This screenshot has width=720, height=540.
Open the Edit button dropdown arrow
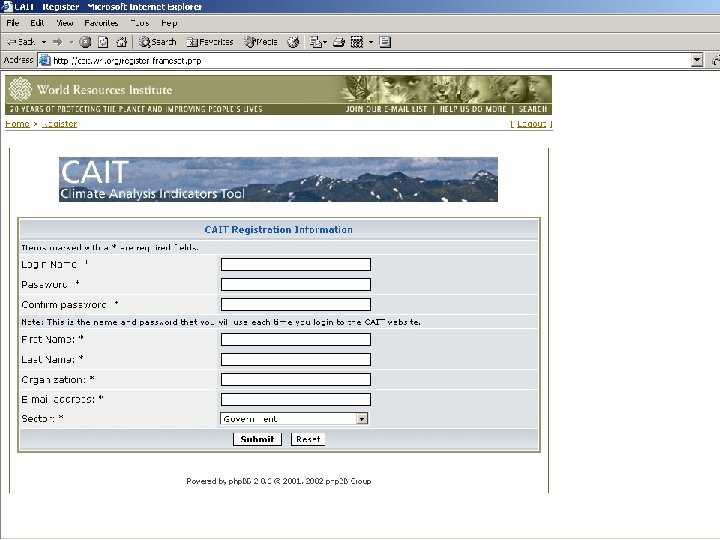(x=371, y=42)
